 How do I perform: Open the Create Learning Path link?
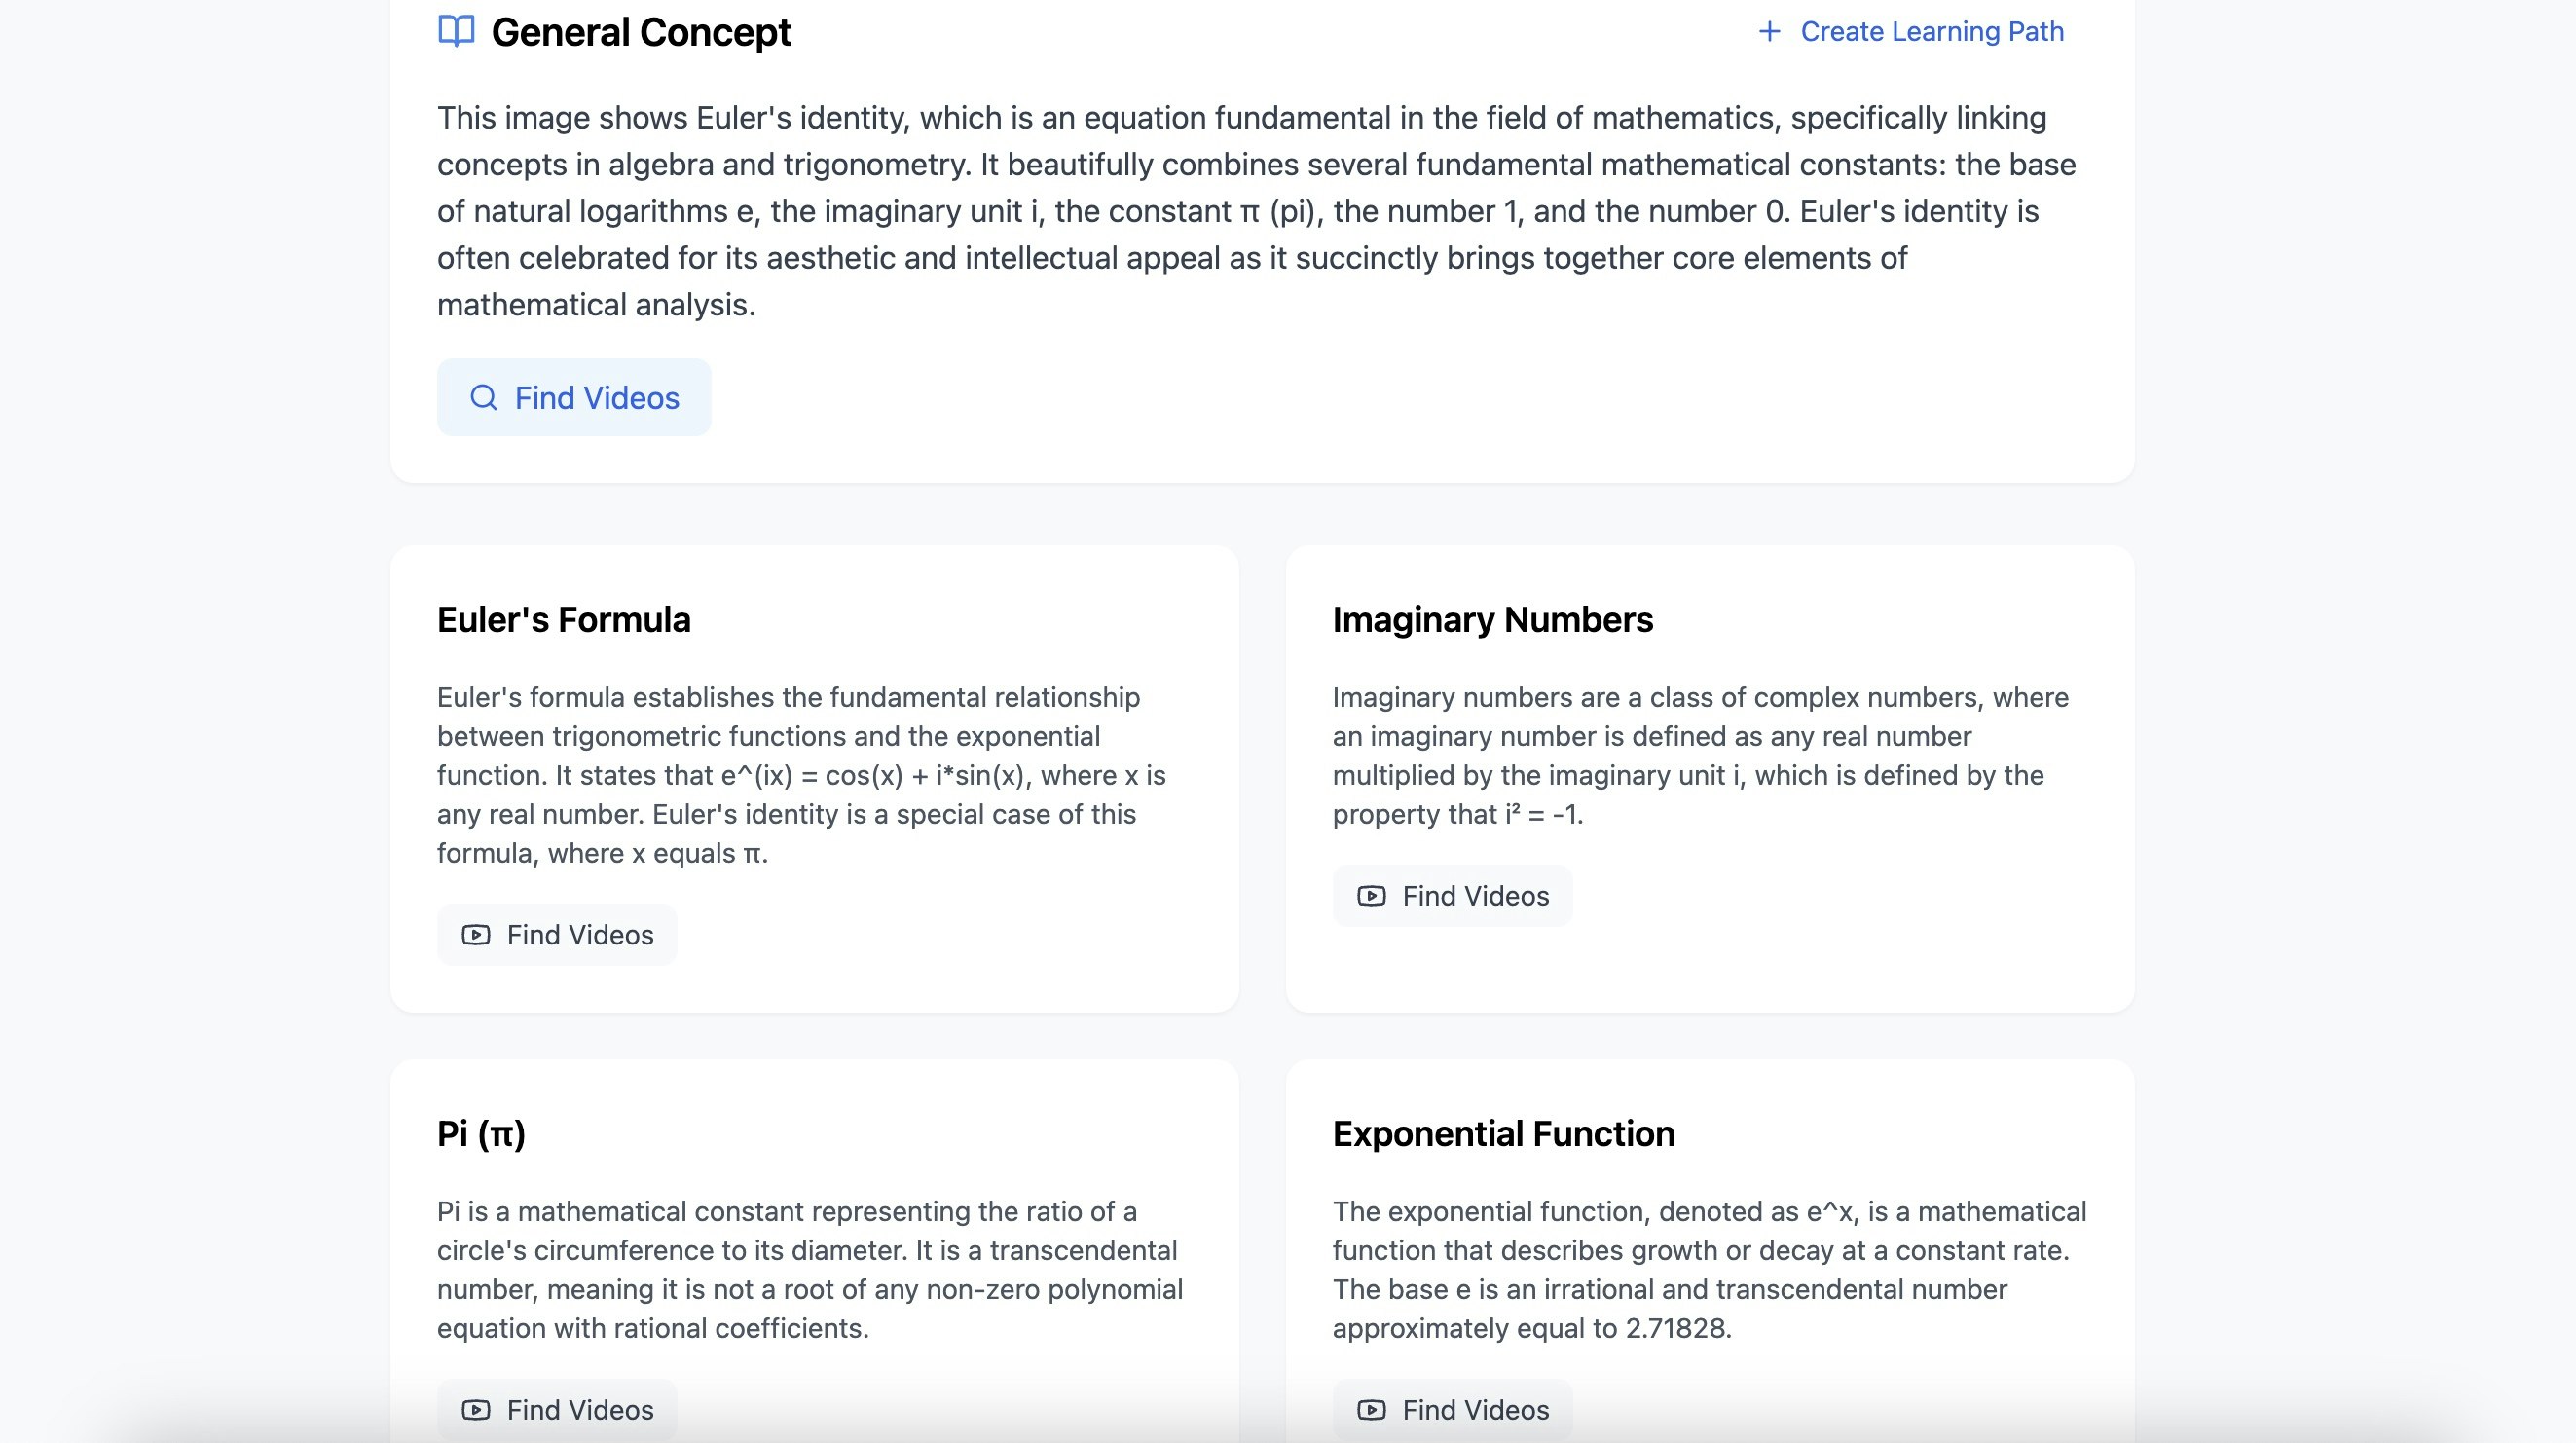pyautogui.click(x=1931, y=32)
